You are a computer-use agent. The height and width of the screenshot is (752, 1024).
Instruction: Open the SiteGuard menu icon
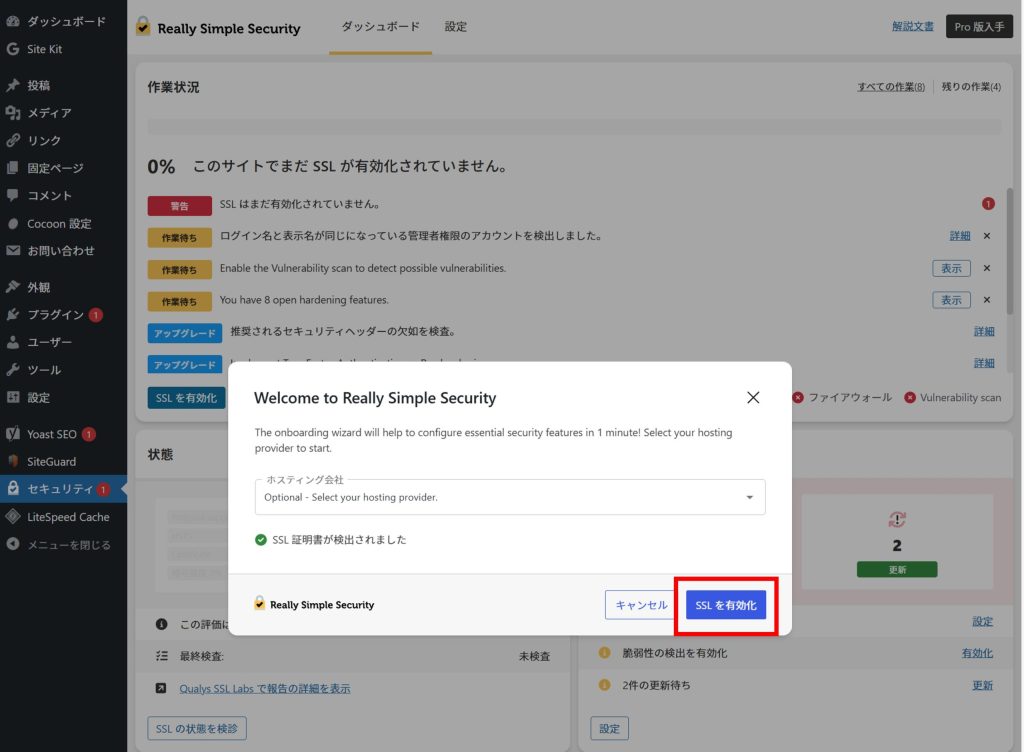pos(13,462)
